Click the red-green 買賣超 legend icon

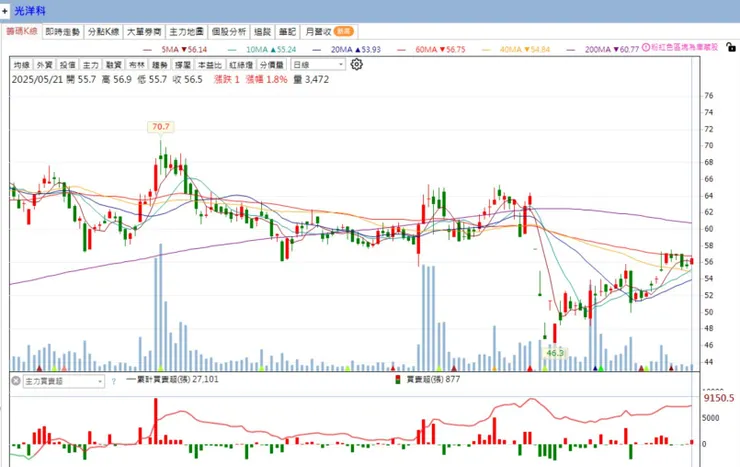[x=398, y=380]
